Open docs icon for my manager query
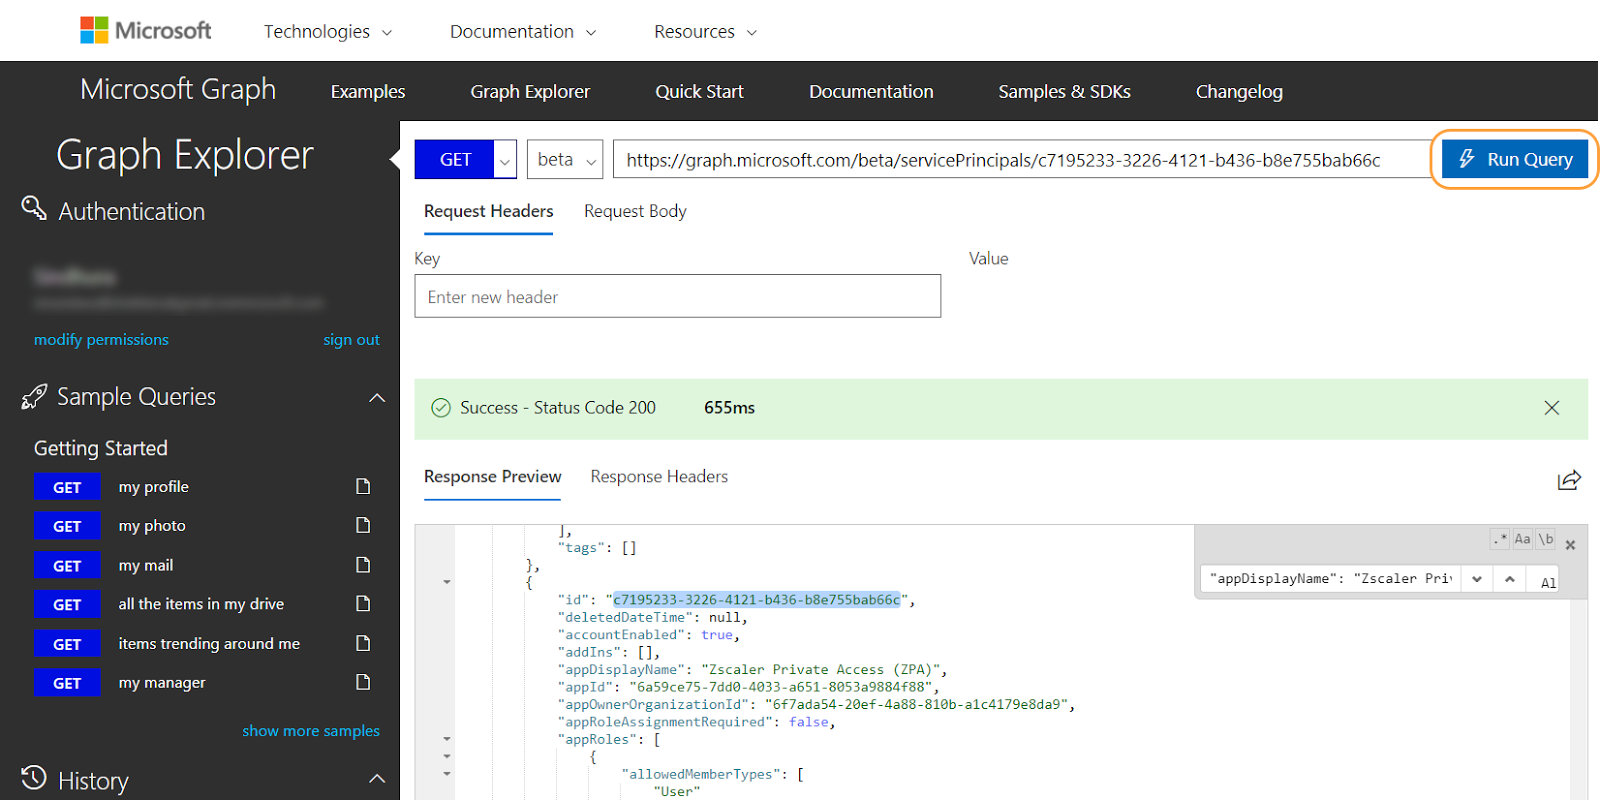 pyautogui.click(x=363, y=682)
